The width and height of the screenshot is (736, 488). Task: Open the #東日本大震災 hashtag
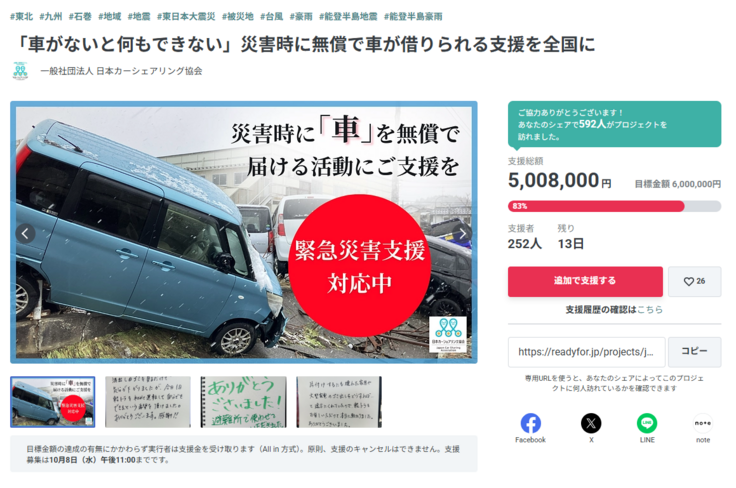coord(186,16)
